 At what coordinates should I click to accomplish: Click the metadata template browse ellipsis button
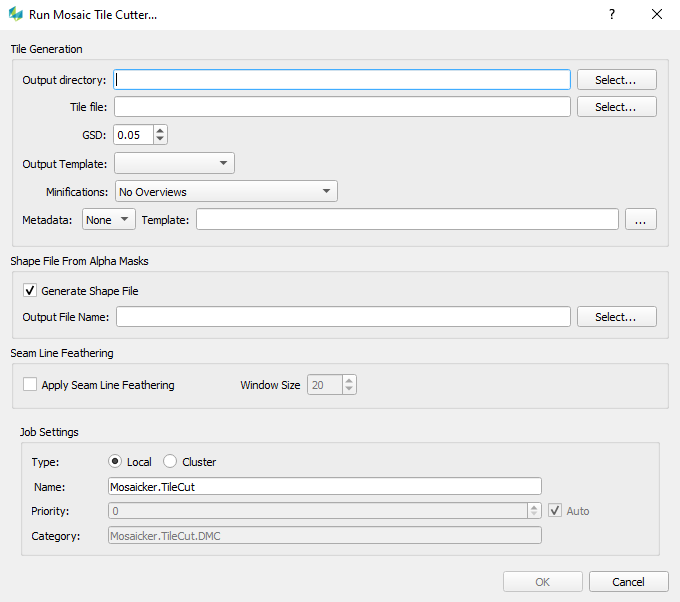(x=640, y=220)
